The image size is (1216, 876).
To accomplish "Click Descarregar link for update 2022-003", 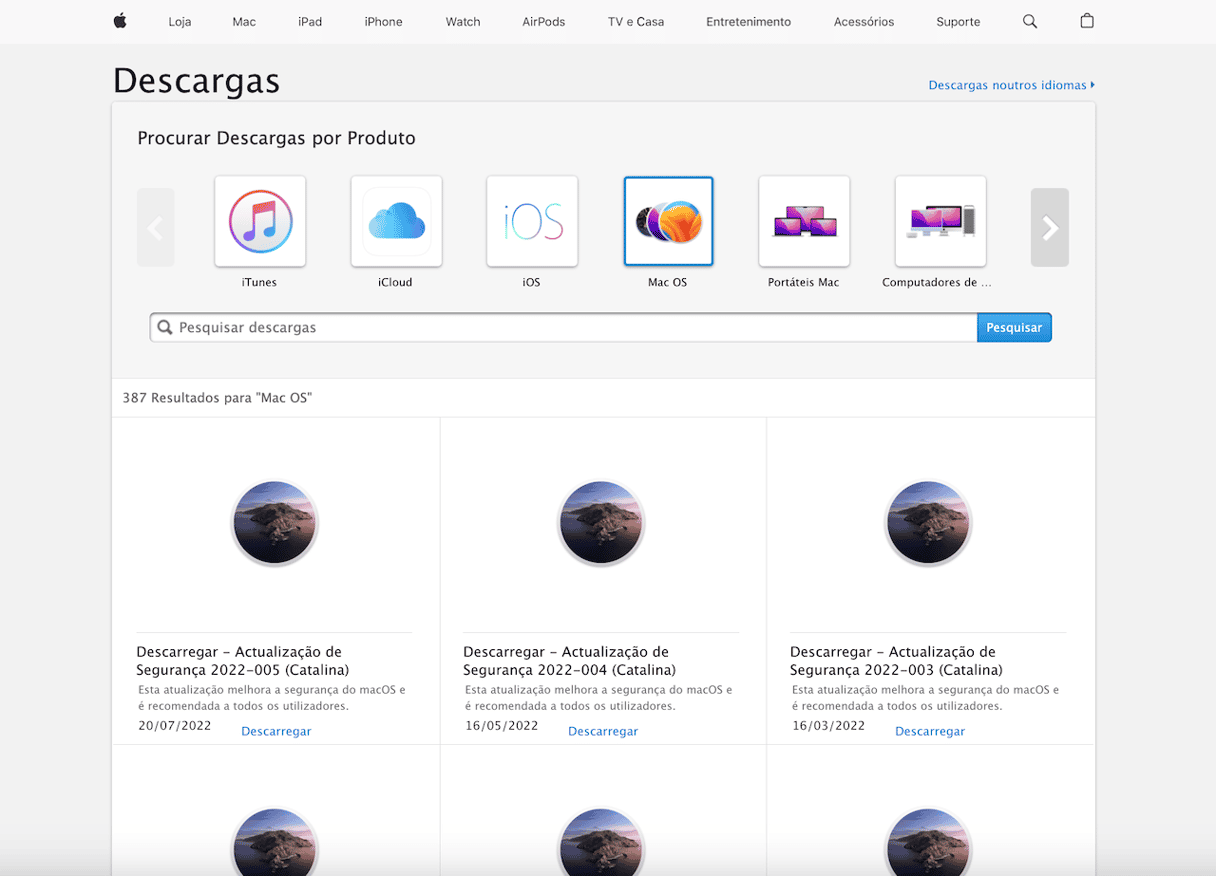I will [930, 731].
